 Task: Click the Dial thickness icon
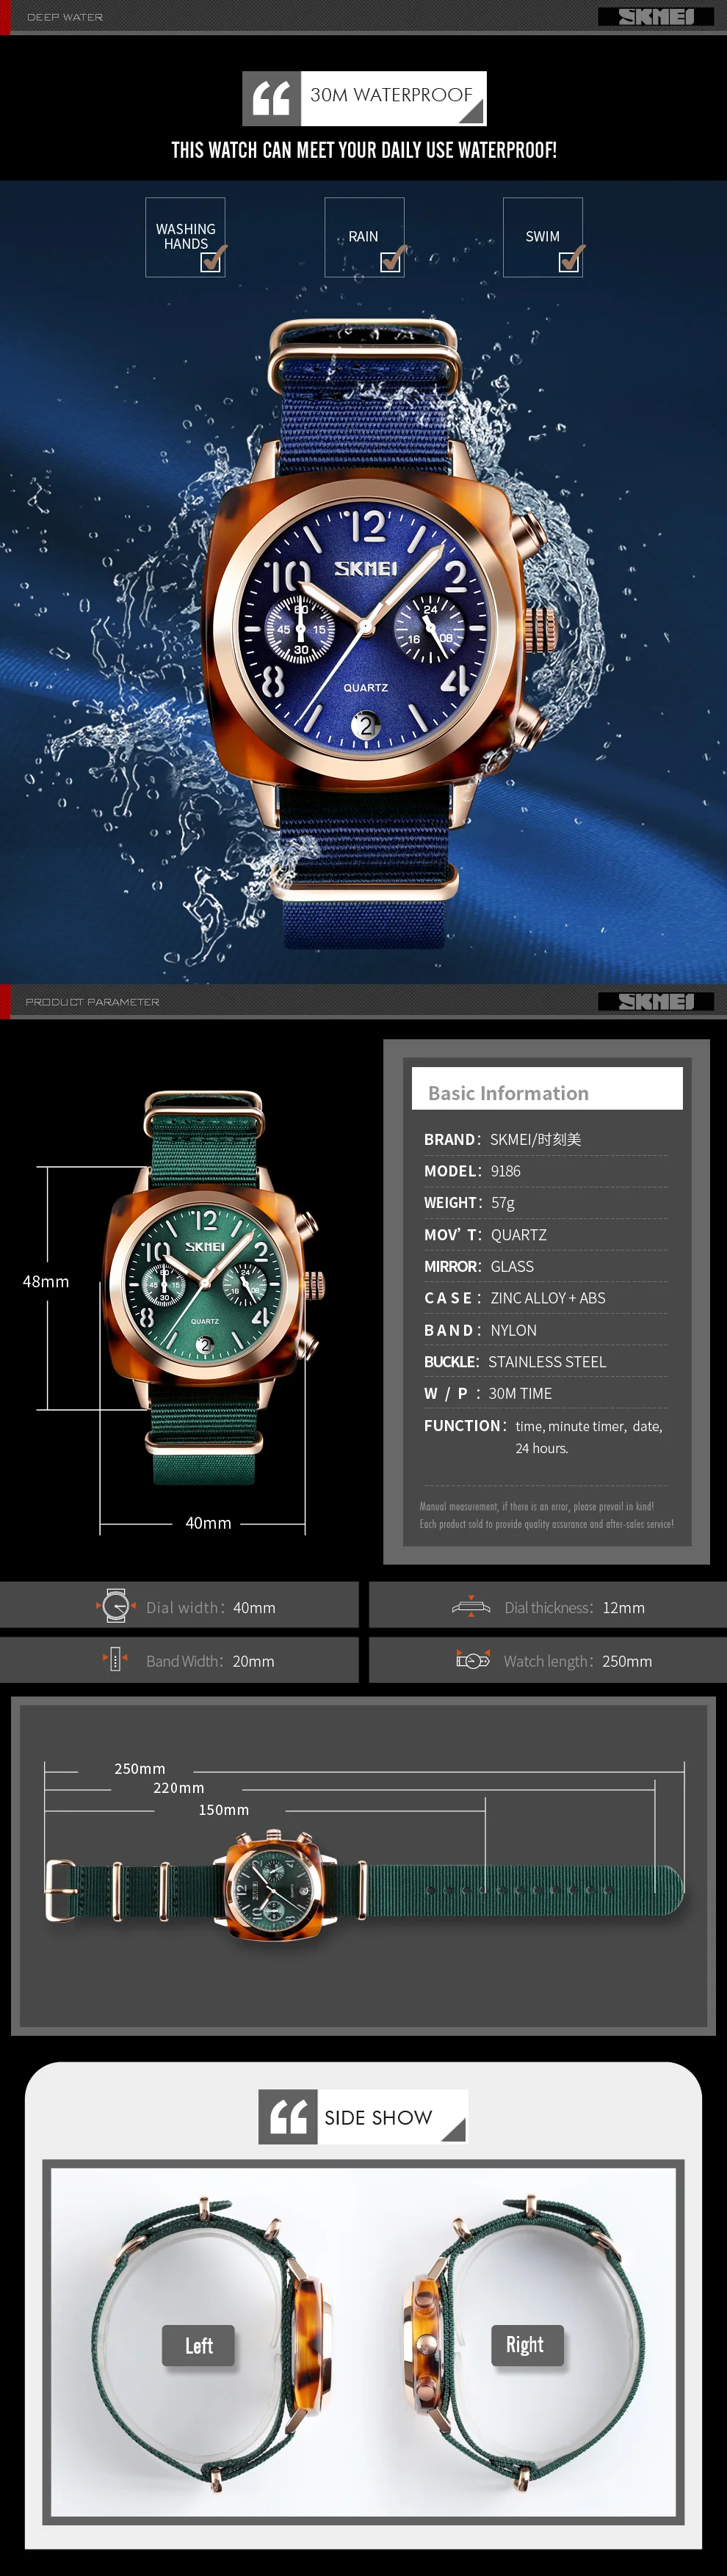point(471,1606)
